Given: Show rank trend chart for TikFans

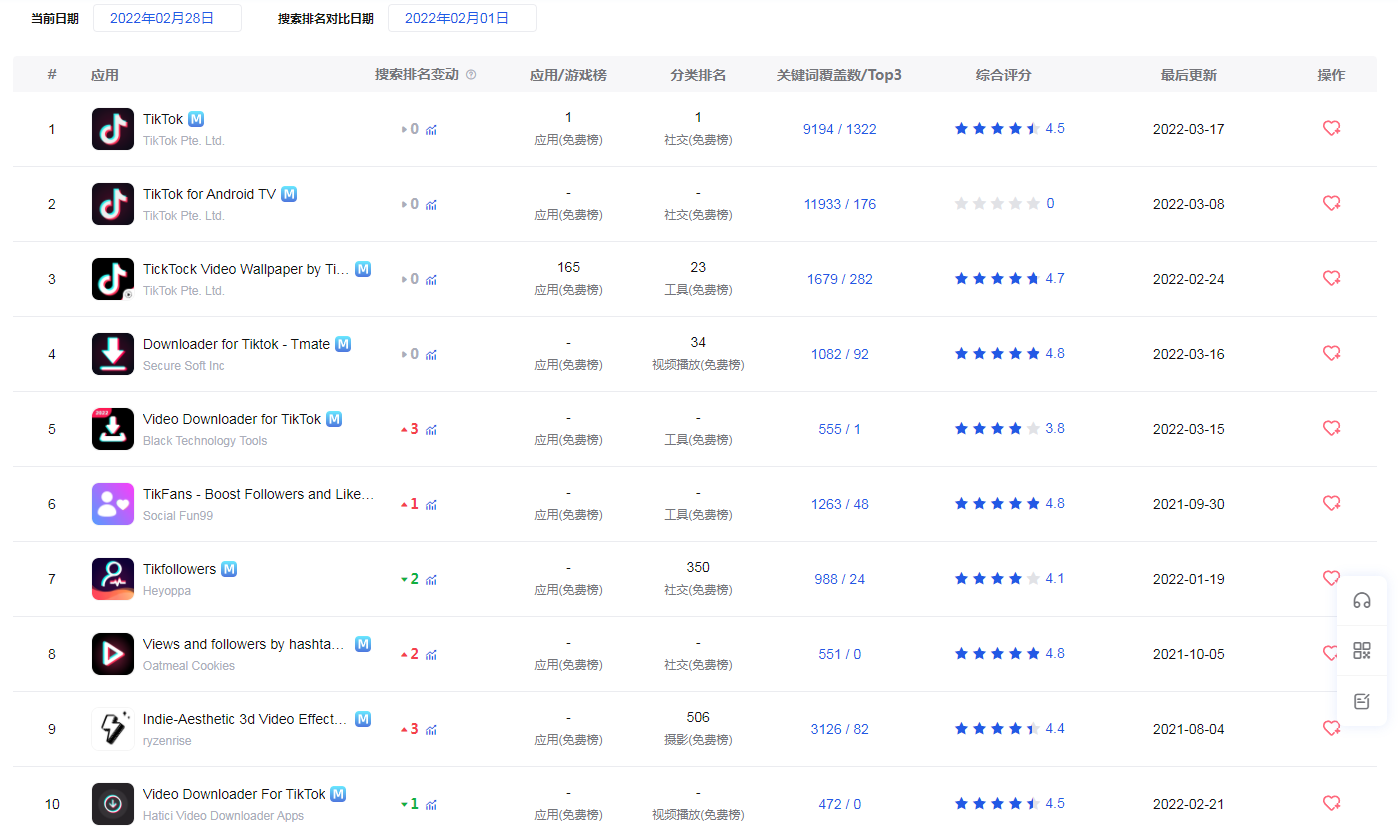Looking at the screenshot, I should coord(431,504).
